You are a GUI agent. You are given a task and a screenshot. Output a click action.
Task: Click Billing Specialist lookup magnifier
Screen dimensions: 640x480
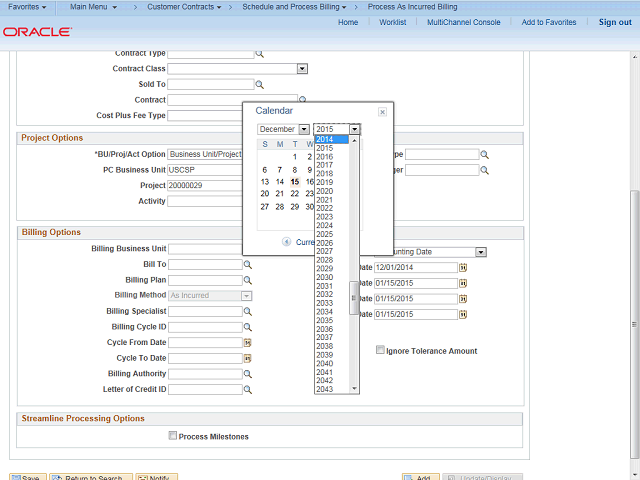tap(248, 312)
